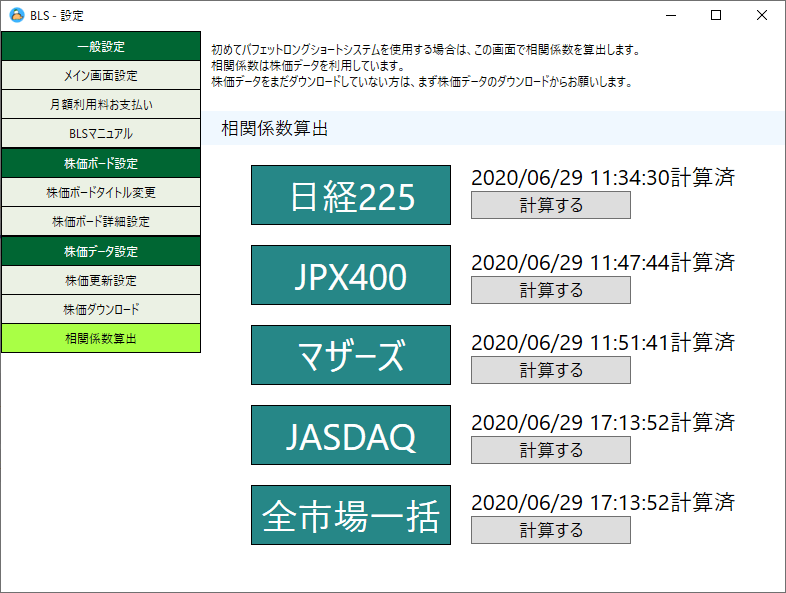Click the 11:47:44計算済 timestamp text
This screenshot has height=593, width=786.
pos(603,262)
